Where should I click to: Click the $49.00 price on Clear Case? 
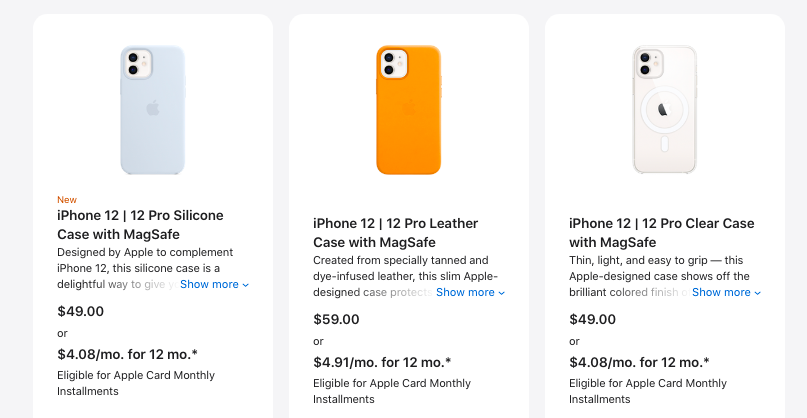[x=592, y=319]
